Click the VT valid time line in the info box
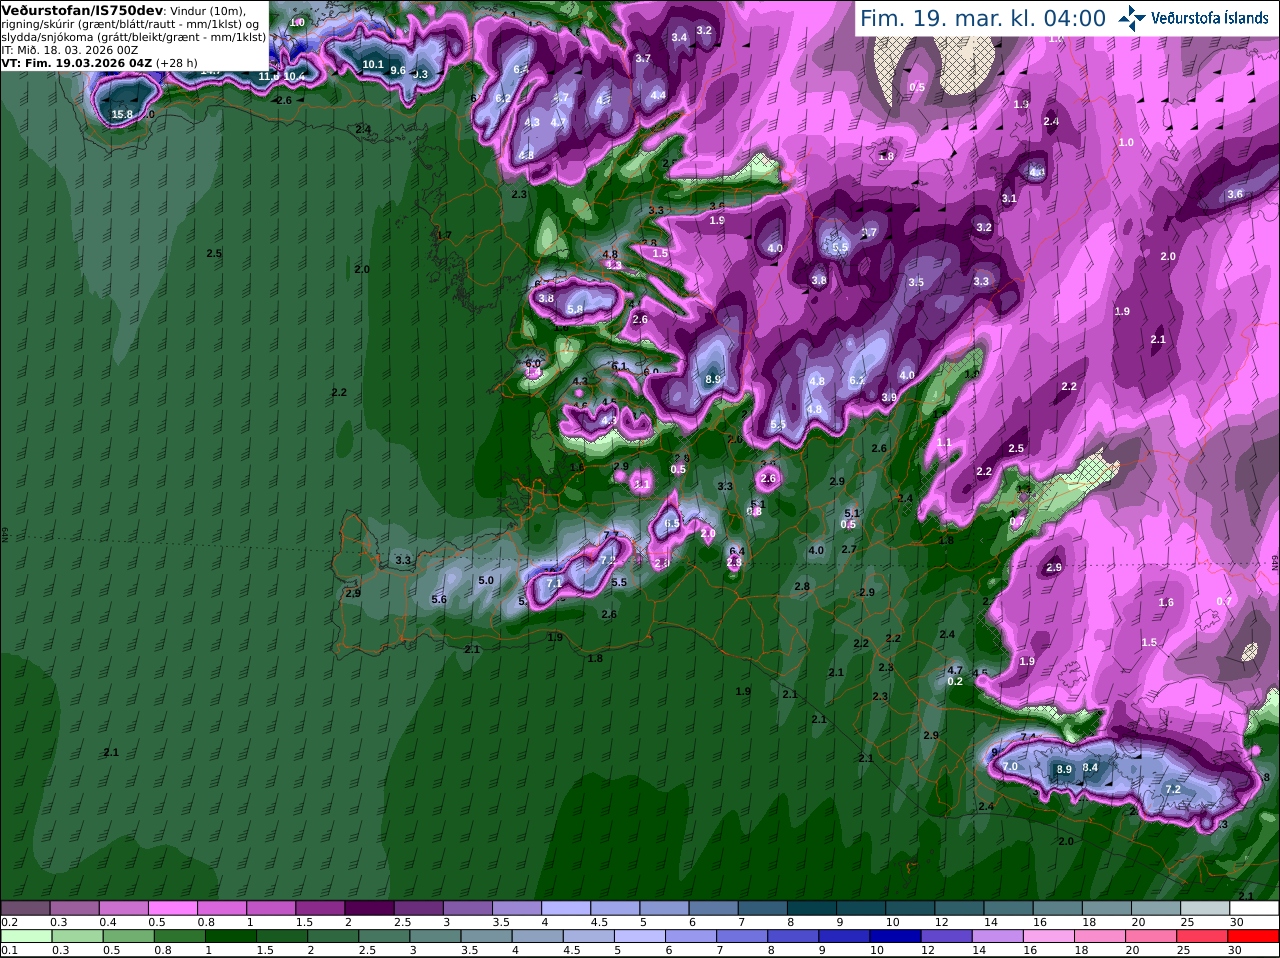Image resolution: width=1280 pixels, height=958 pixels. pyautogui.click(x=99, y=63)
